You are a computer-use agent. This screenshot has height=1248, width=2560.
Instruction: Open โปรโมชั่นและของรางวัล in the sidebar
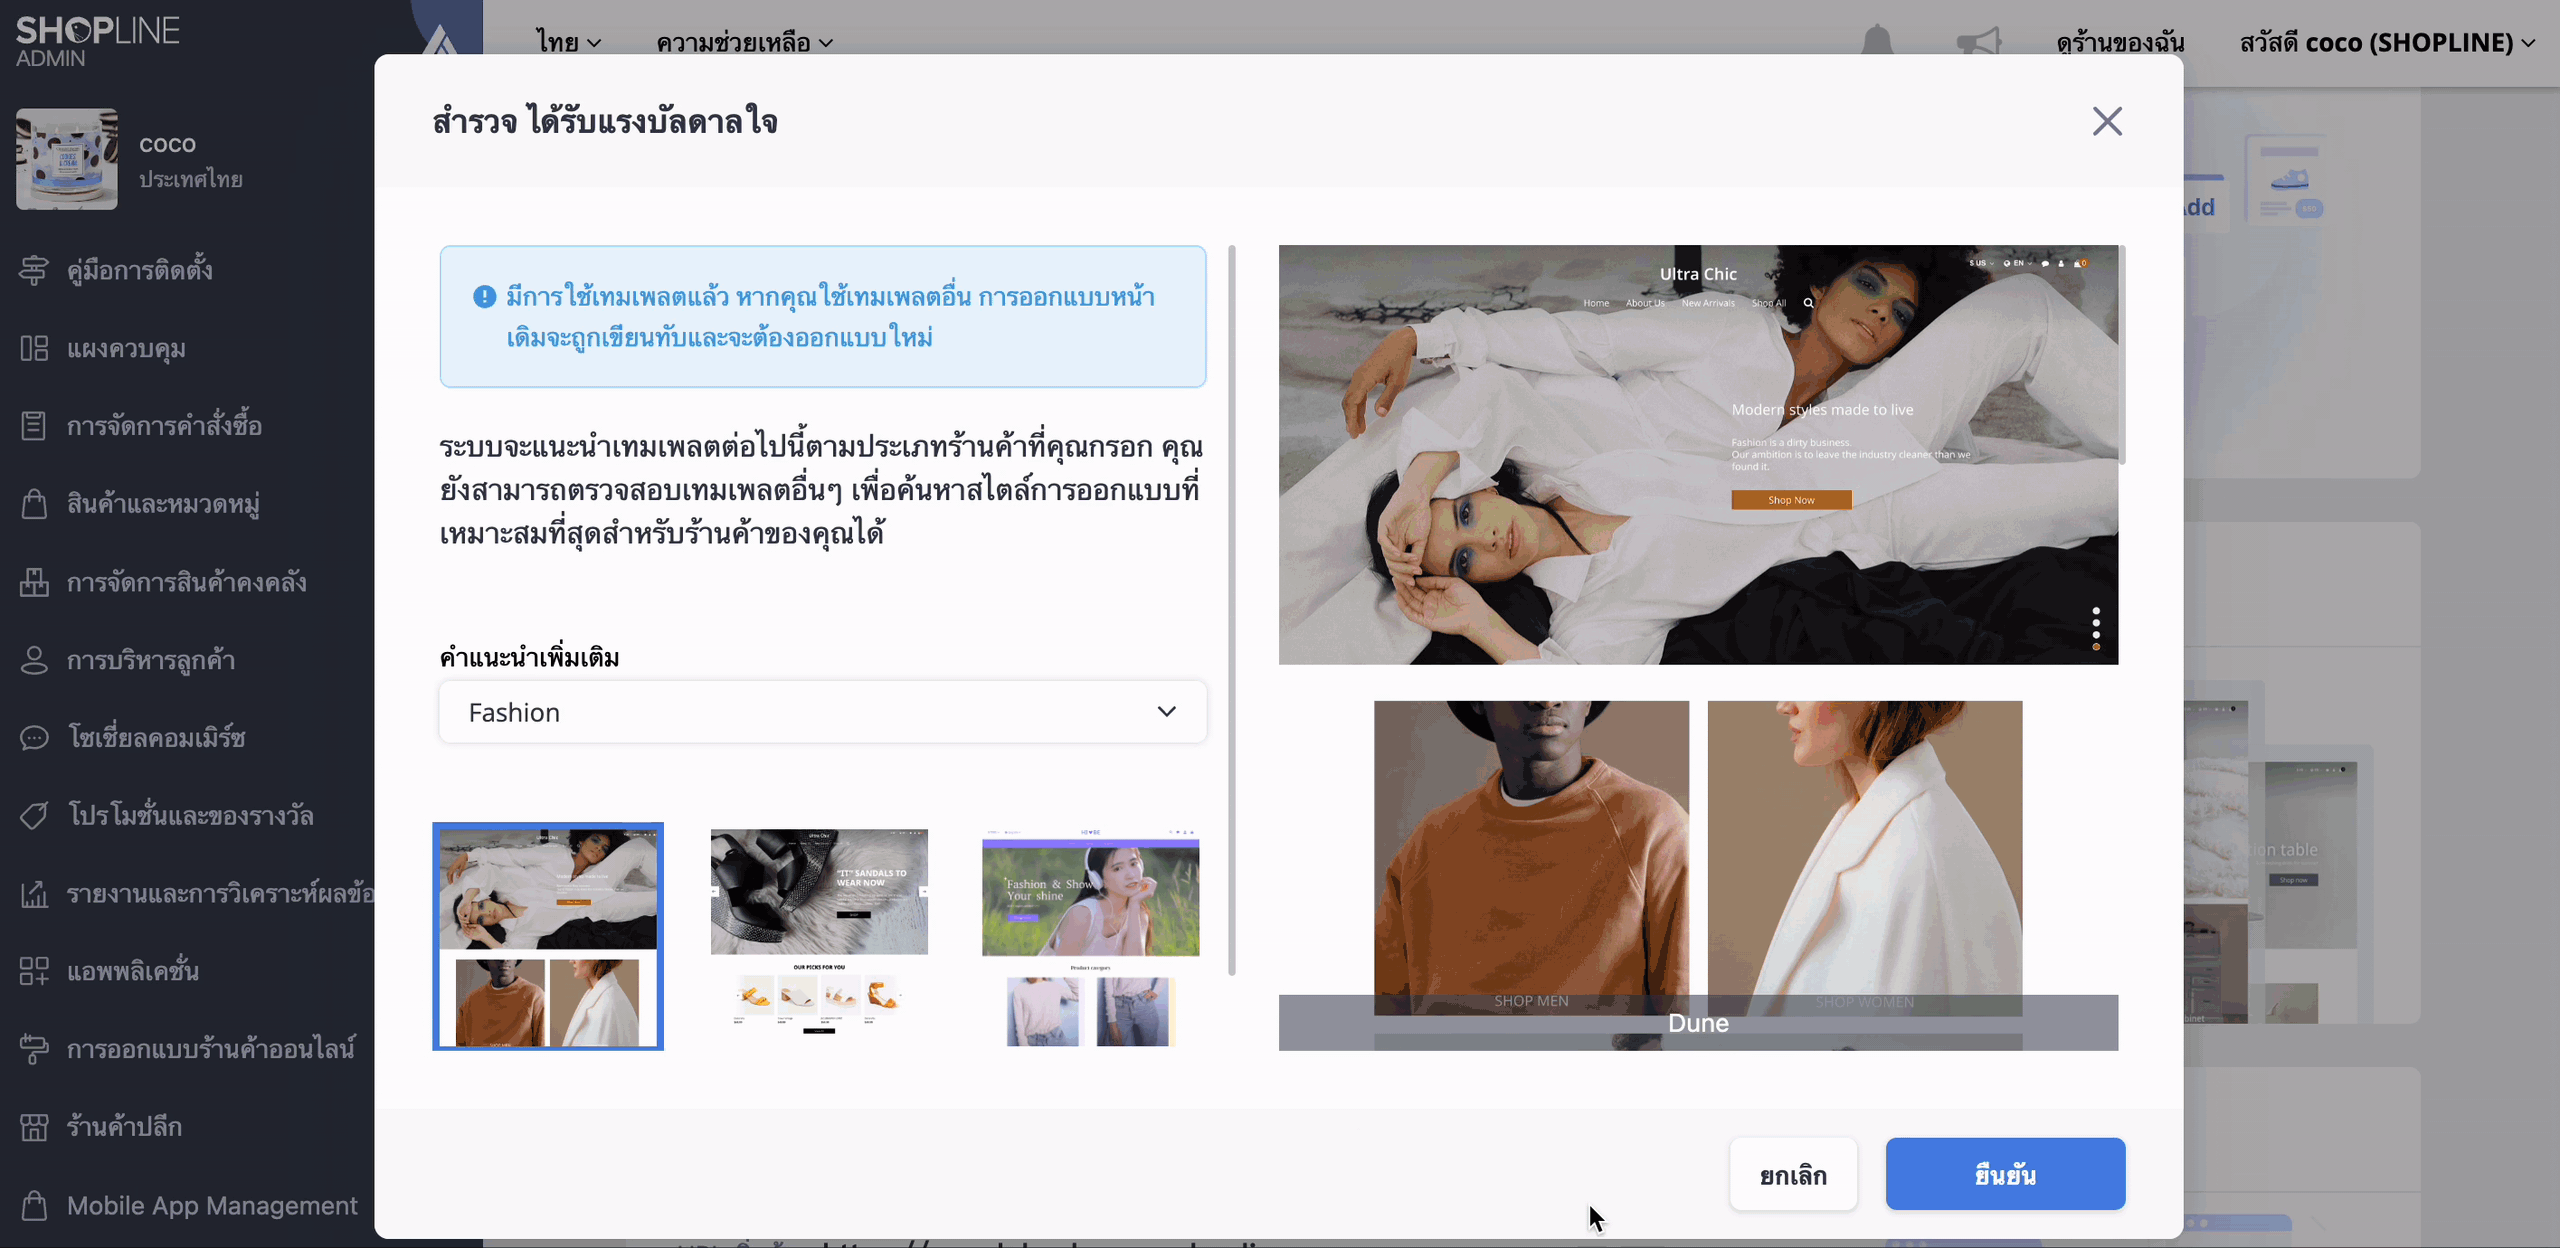pyautogui.click(x=188, y=815)
